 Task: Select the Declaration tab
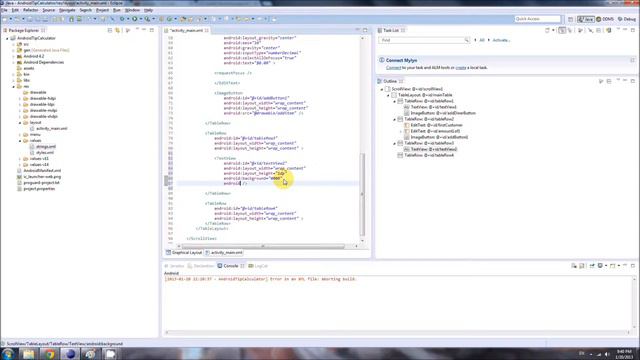click(200, 266)
